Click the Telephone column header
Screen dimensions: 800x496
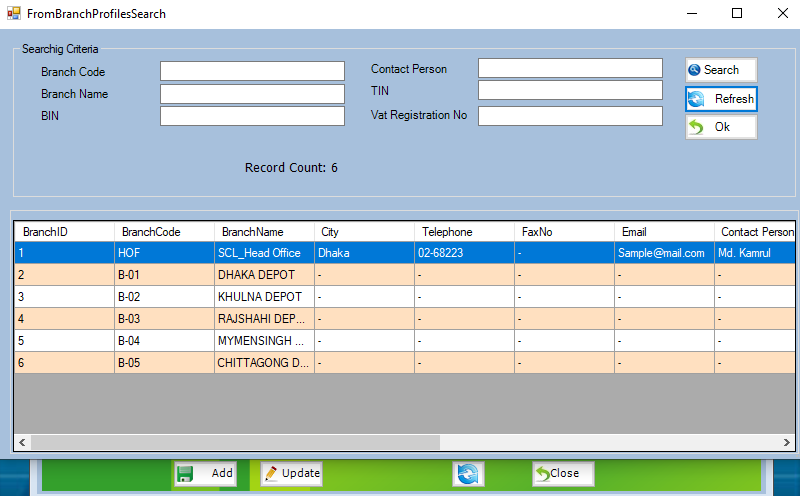464,232
